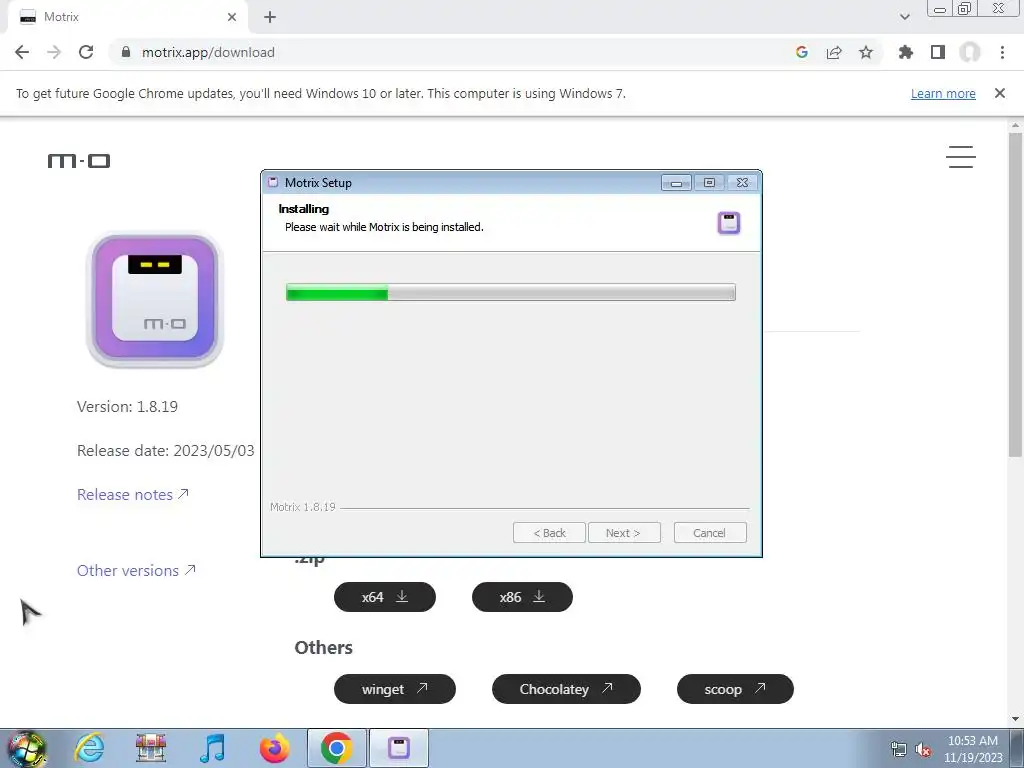Download the x64 zip package

[x=385, y=597]
